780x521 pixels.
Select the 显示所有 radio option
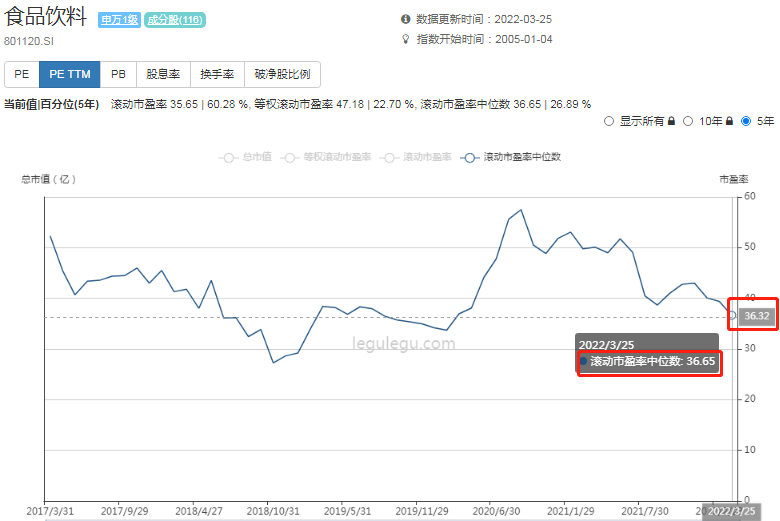pyautogui.click(x=609, y=121)
